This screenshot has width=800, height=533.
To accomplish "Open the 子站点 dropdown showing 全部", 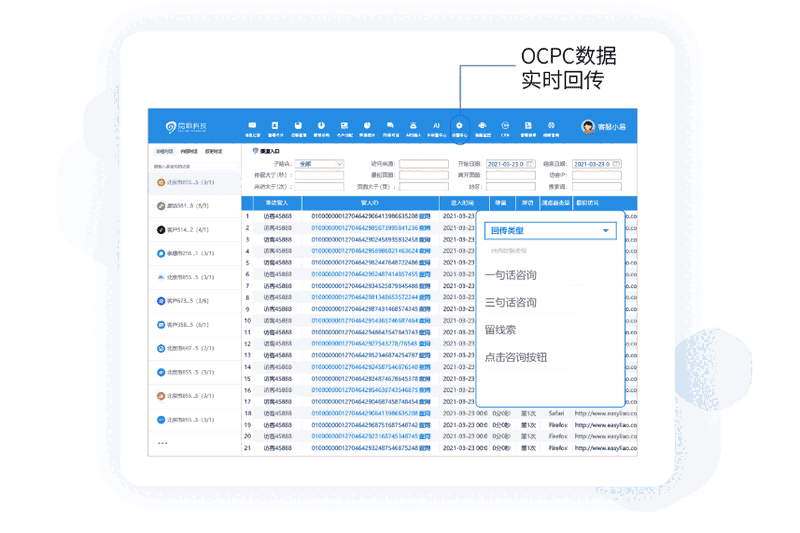I will pyautogui.click(x=319, y=164).
